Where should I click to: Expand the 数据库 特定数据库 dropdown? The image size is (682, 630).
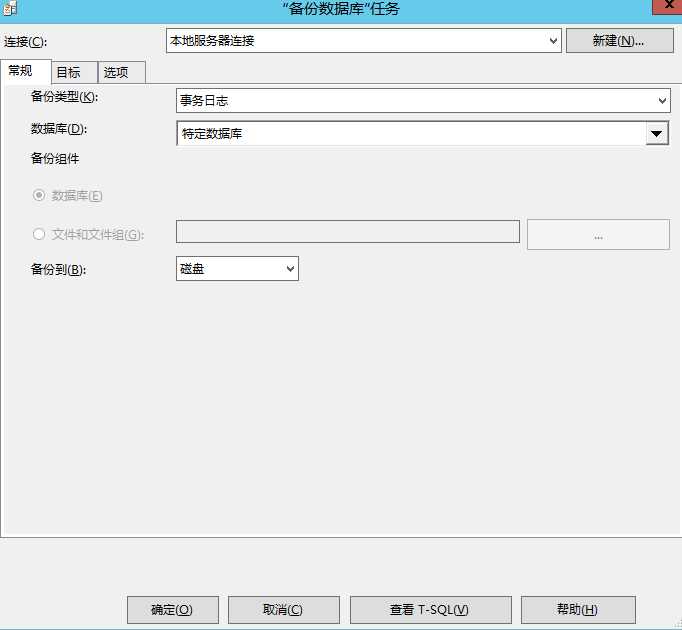657,134
